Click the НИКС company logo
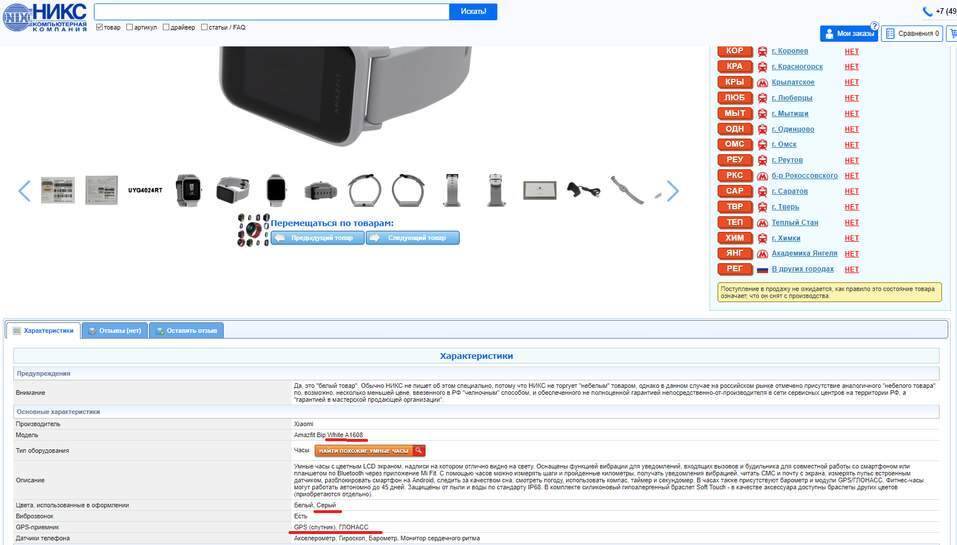The height and width of the screenshot is (545, 957). tap(45, 16)
